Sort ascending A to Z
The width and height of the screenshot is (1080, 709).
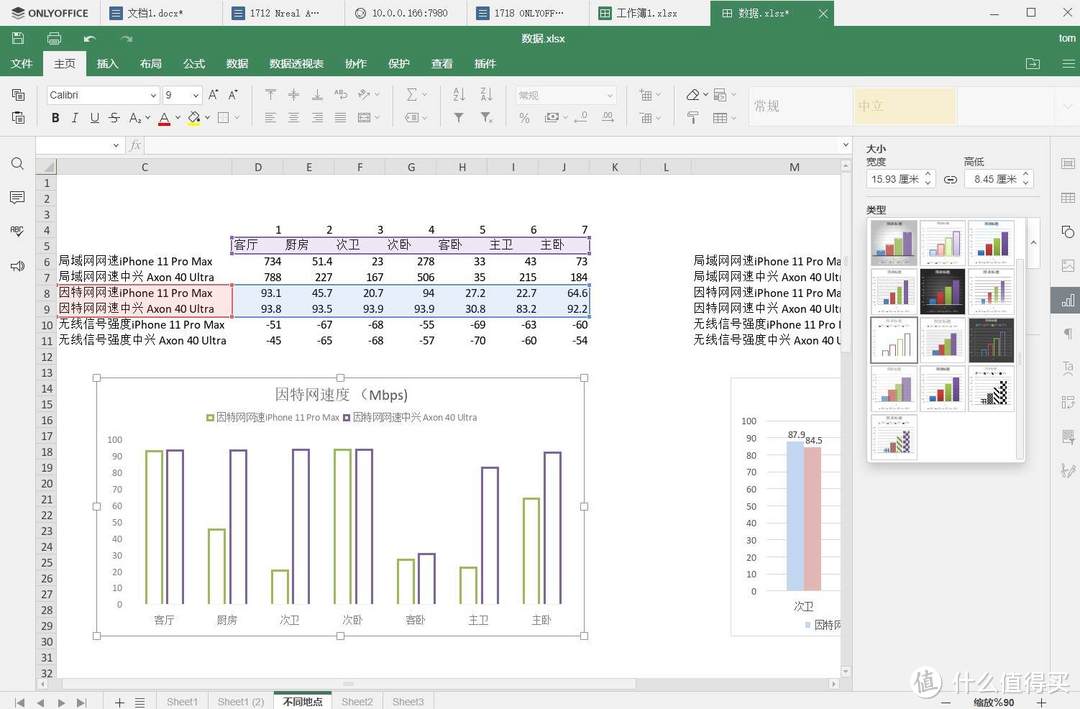click(459, 94)
